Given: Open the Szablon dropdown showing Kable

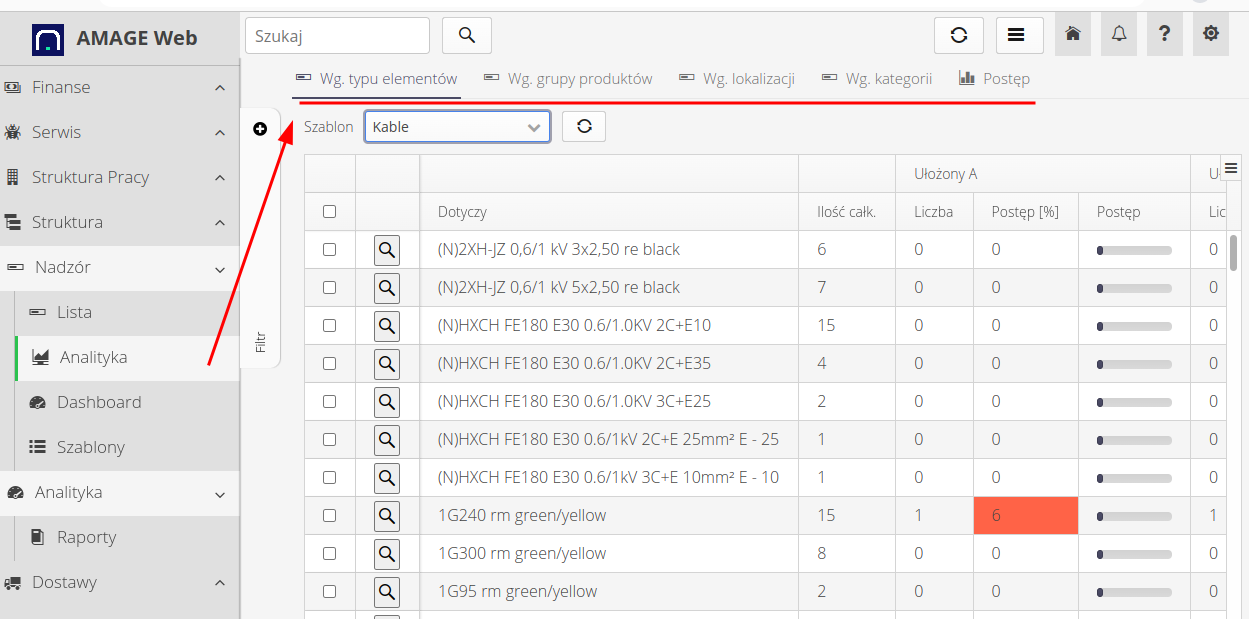Looking at the screenshot, I should click(457, 127).
